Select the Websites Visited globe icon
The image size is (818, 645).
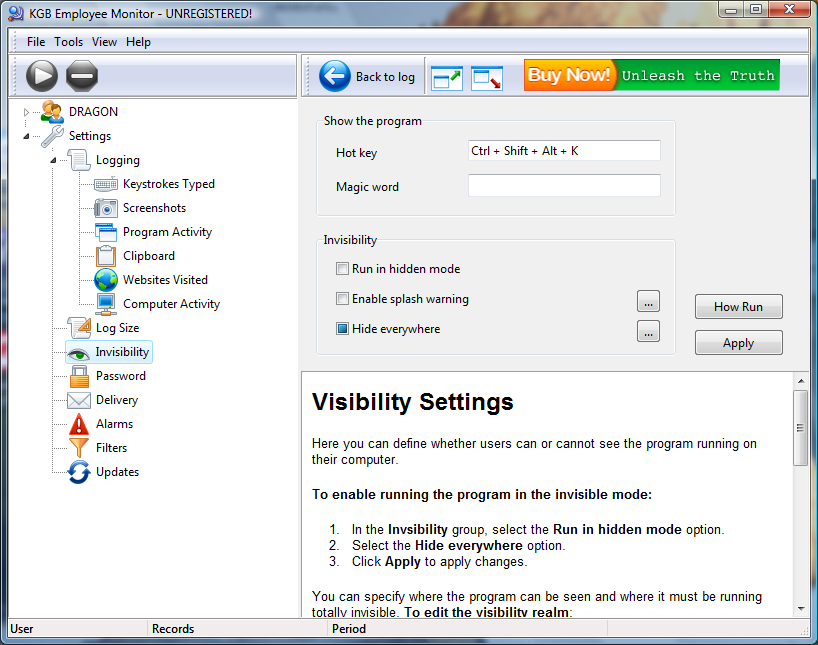click(x=106, y=280)
